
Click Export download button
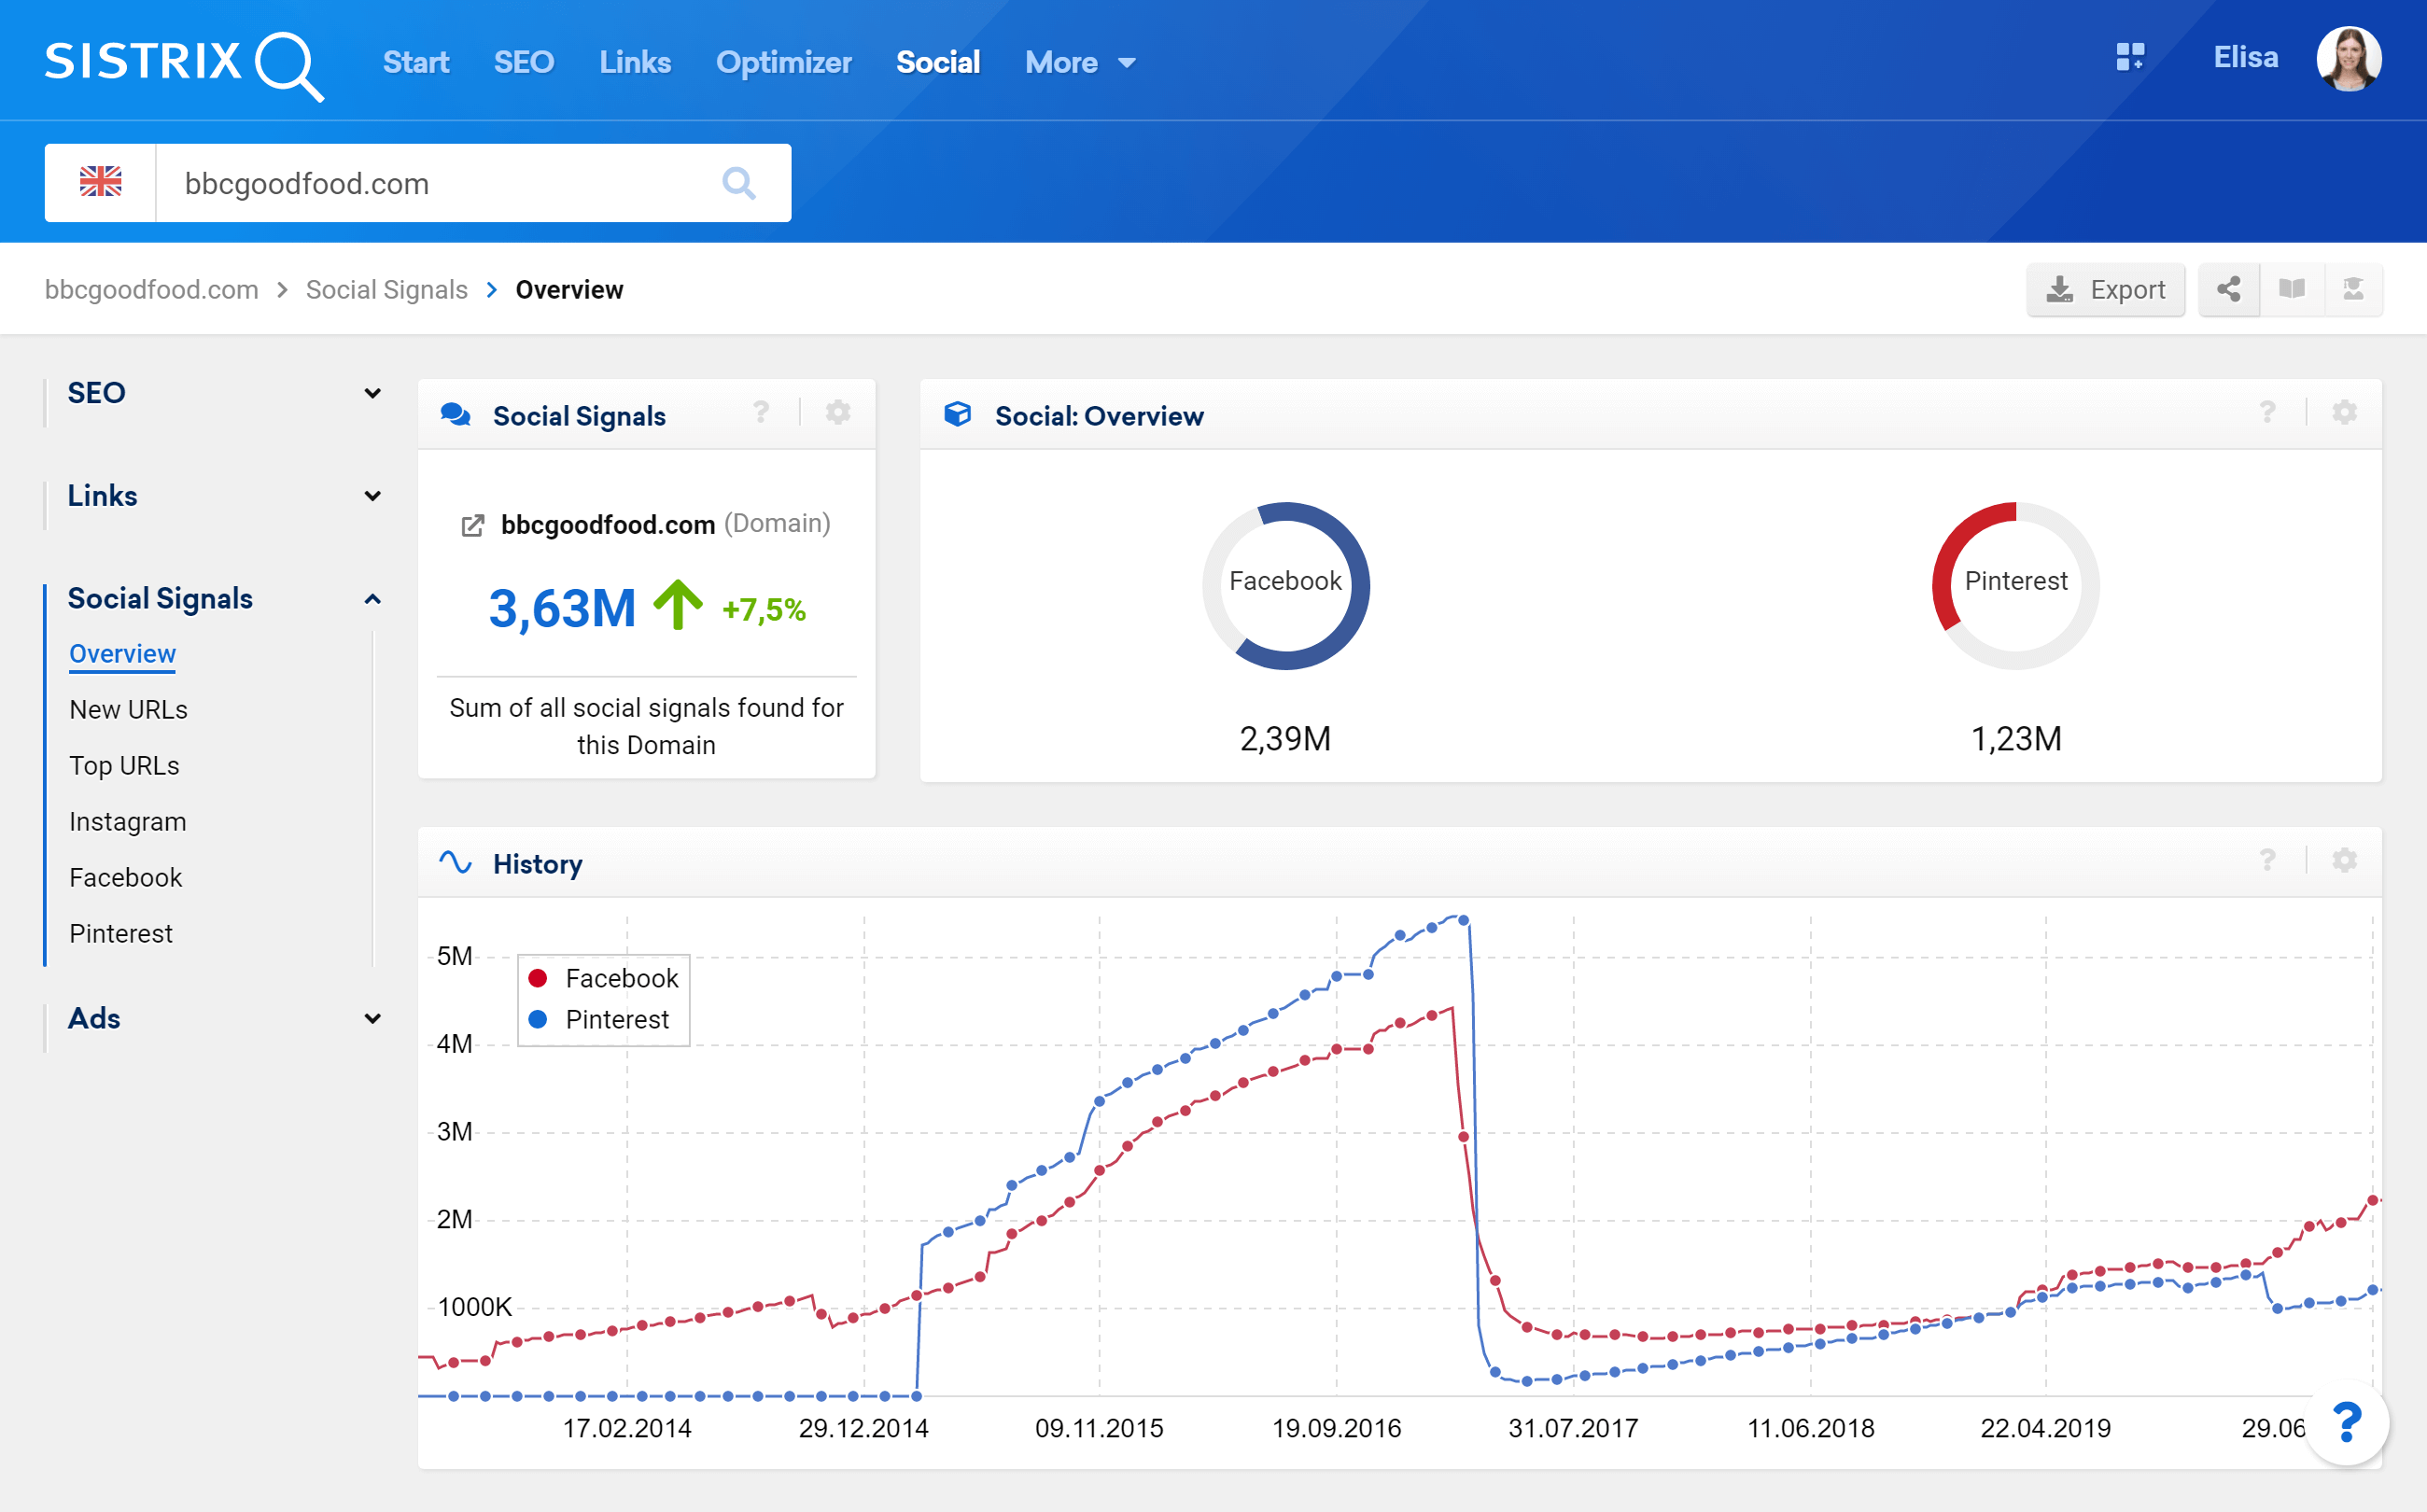pyautogui.click(x=2105, y=290)
